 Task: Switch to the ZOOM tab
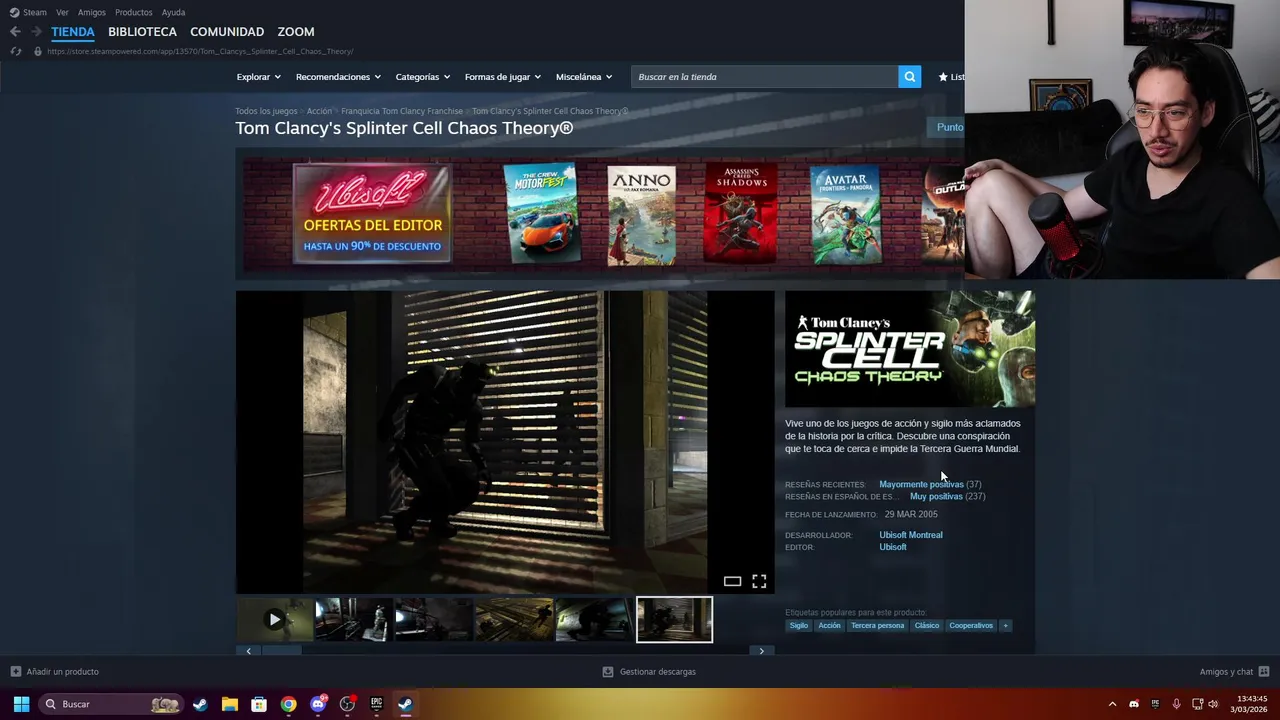(296, 32)
